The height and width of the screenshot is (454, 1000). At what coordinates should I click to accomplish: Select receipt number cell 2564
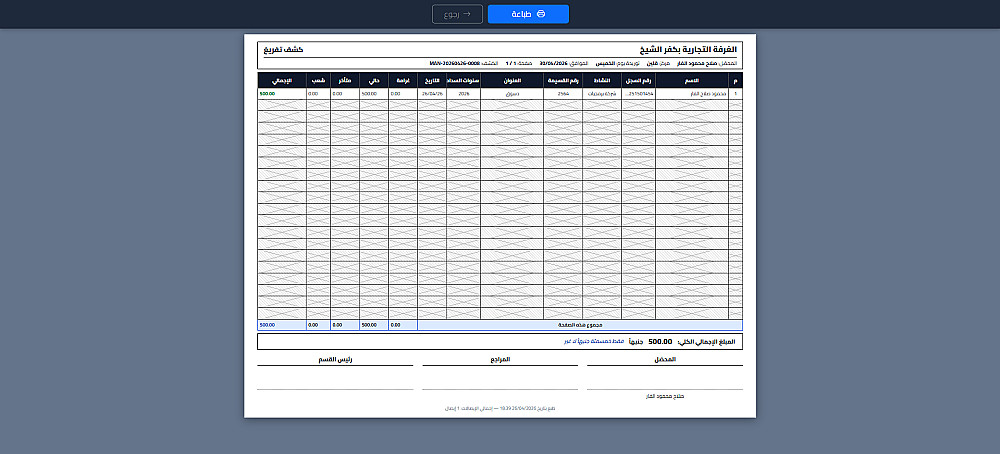[x=563, y=94]
